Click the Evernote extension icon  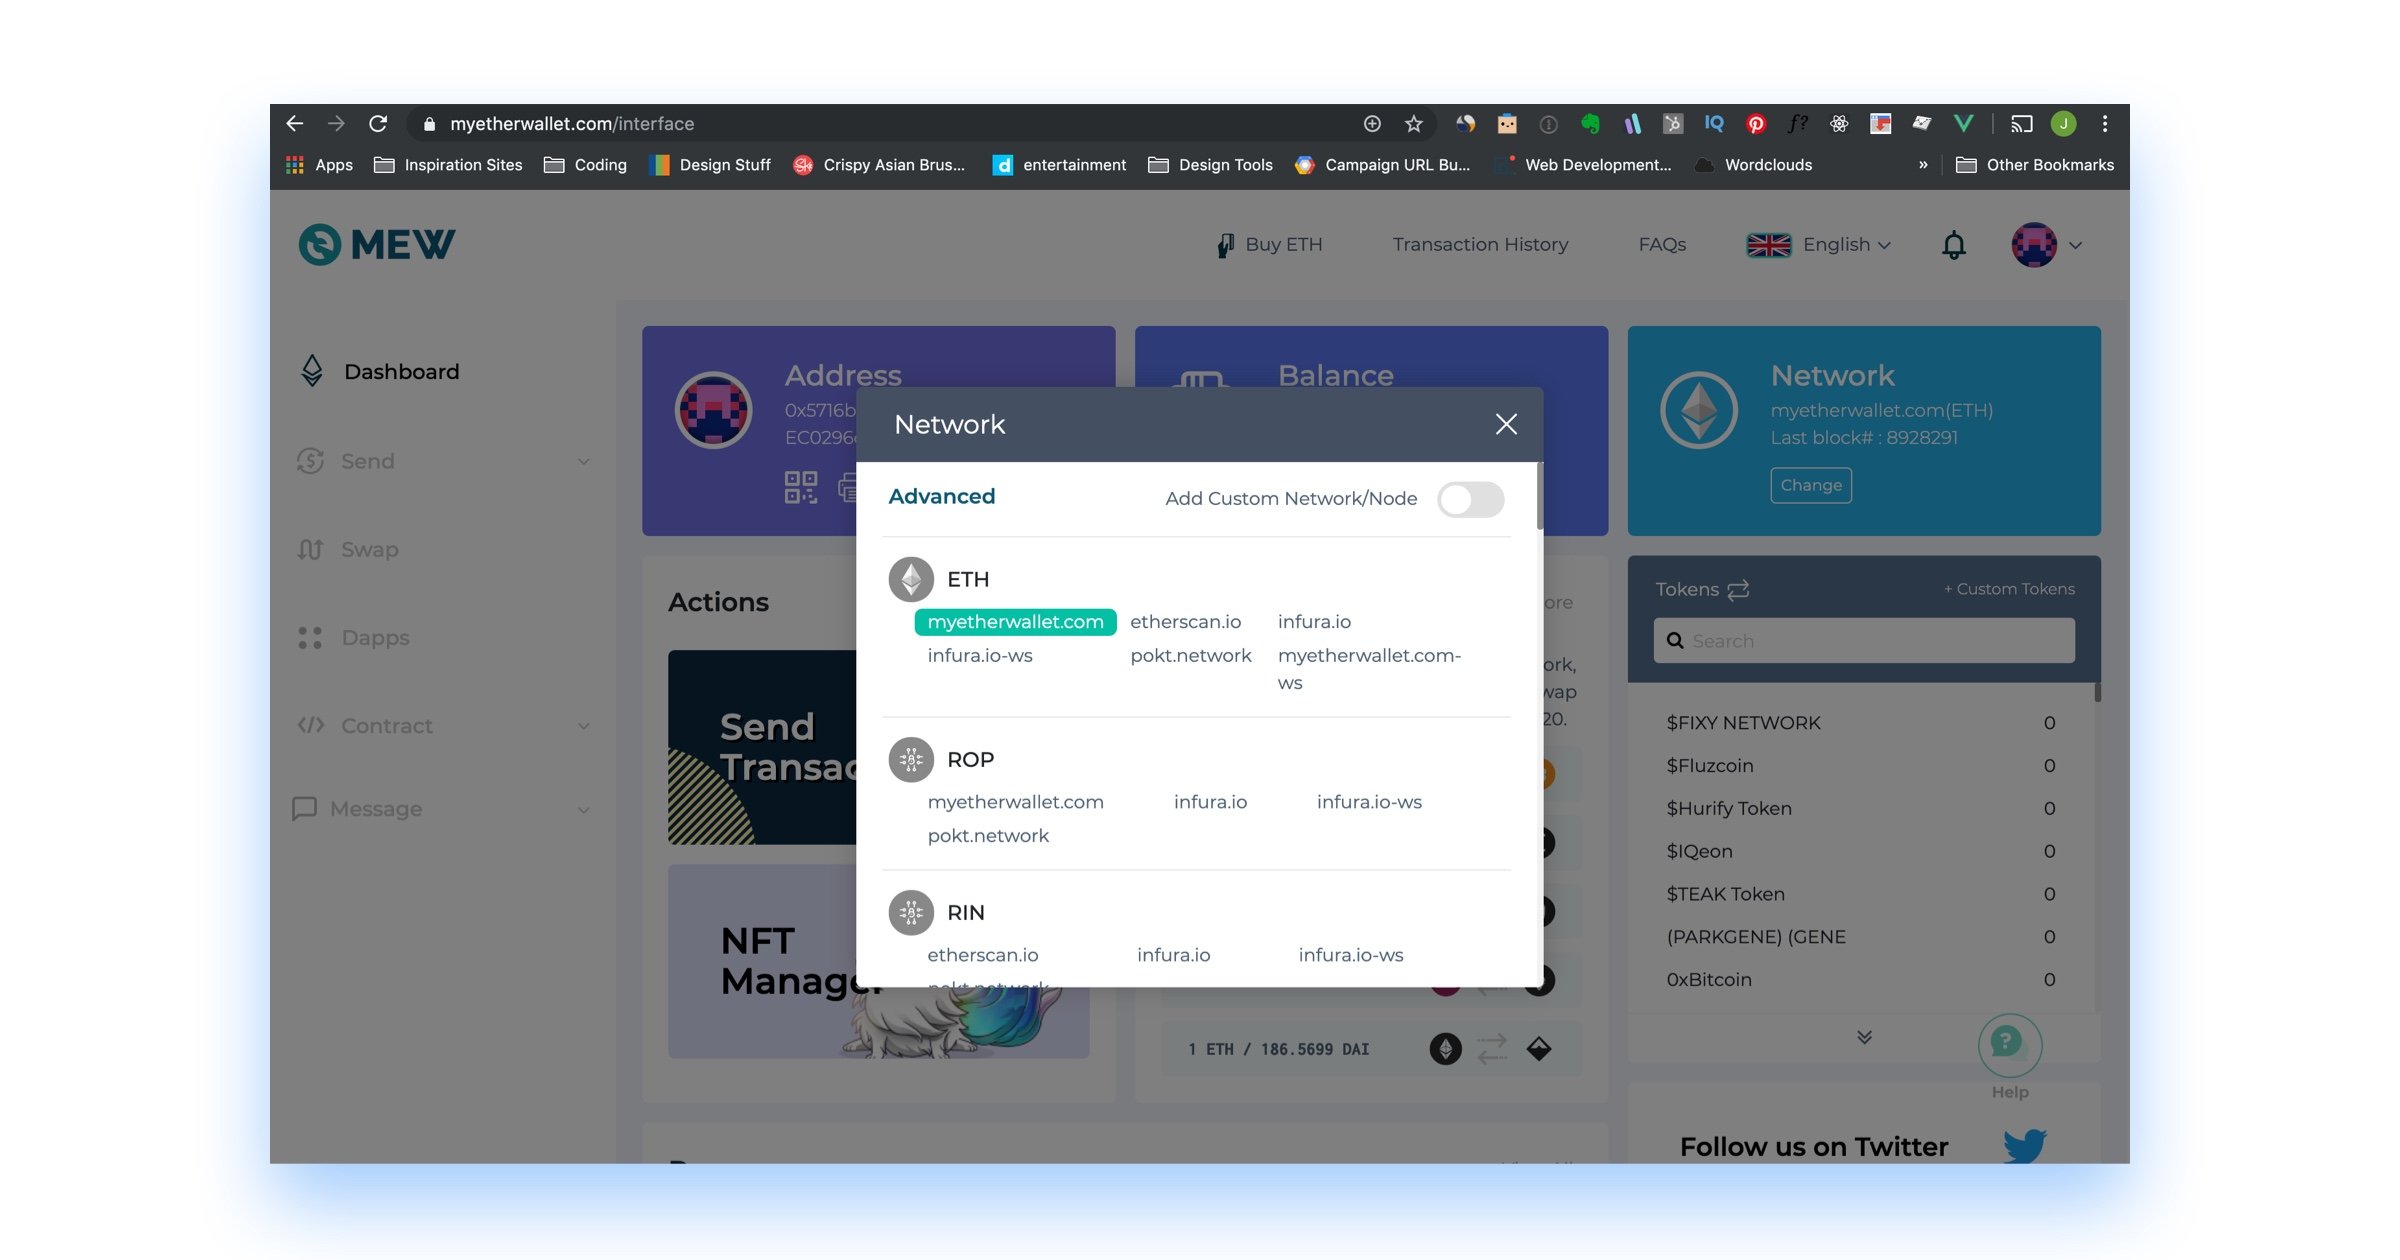click(x=1590, y=123)
